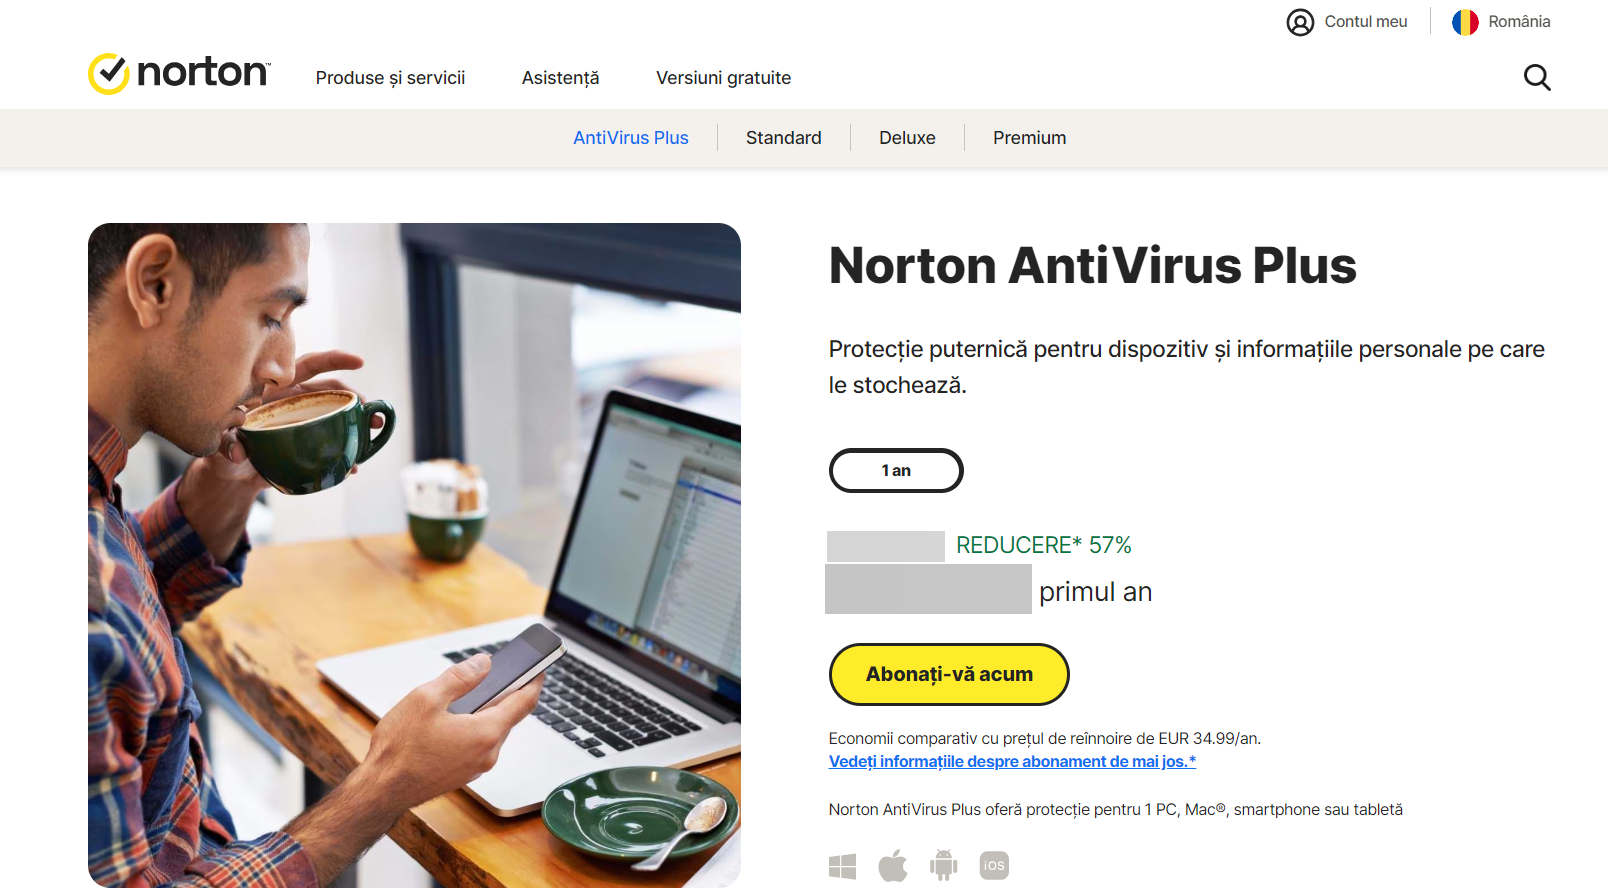Switch to the Premium tab

click(1029, 138)
